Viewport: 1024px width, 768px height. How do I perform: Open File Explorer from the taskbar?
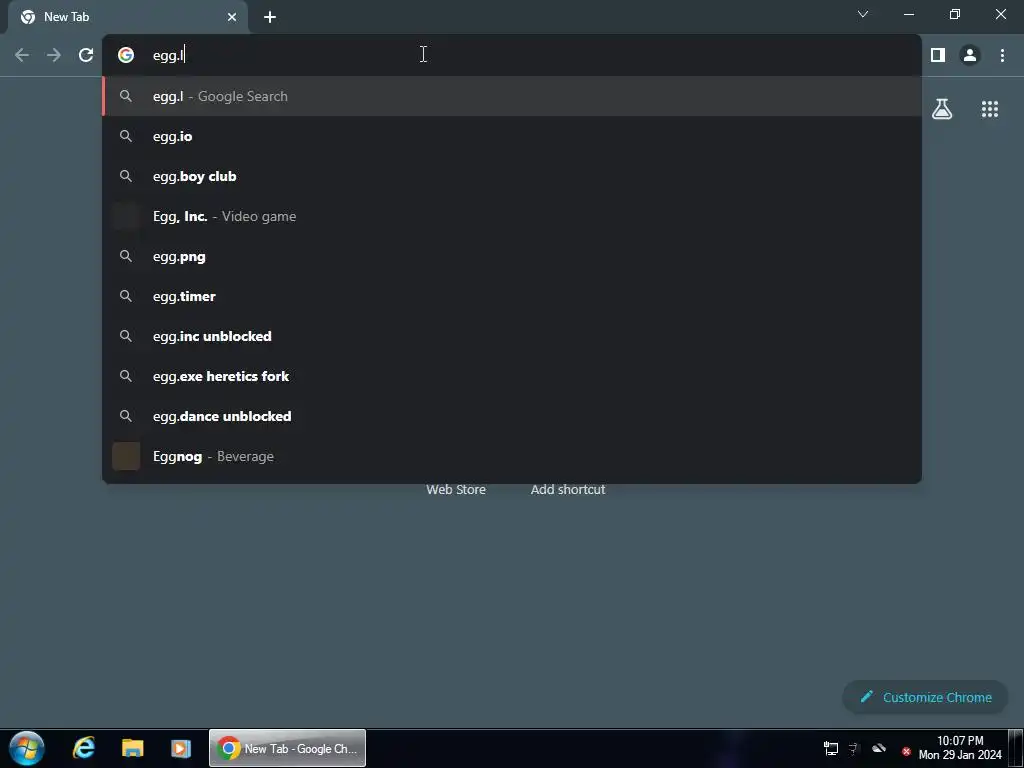tap(133, 748)
